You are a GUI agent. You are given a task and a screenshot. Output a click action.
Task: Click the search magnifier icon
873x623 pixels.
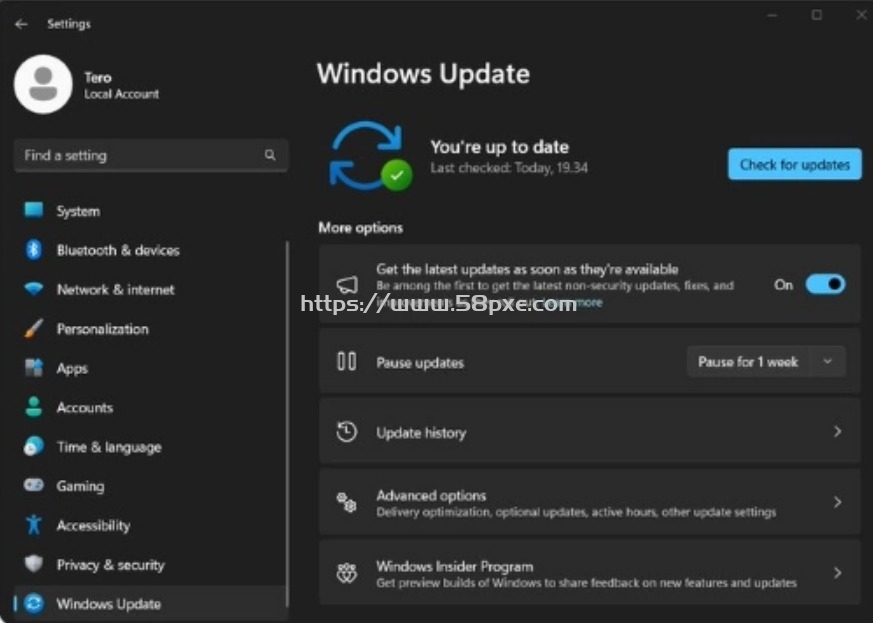tap(270, 155)
